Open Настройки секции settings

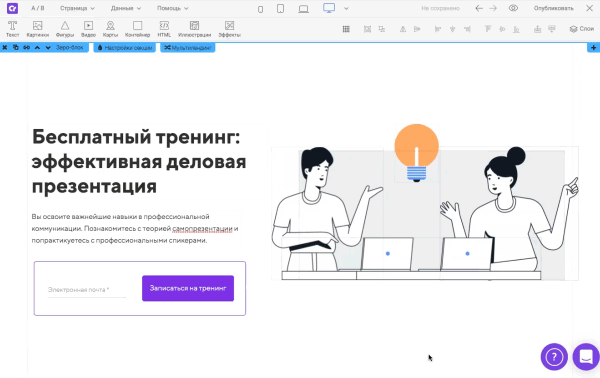125,47
